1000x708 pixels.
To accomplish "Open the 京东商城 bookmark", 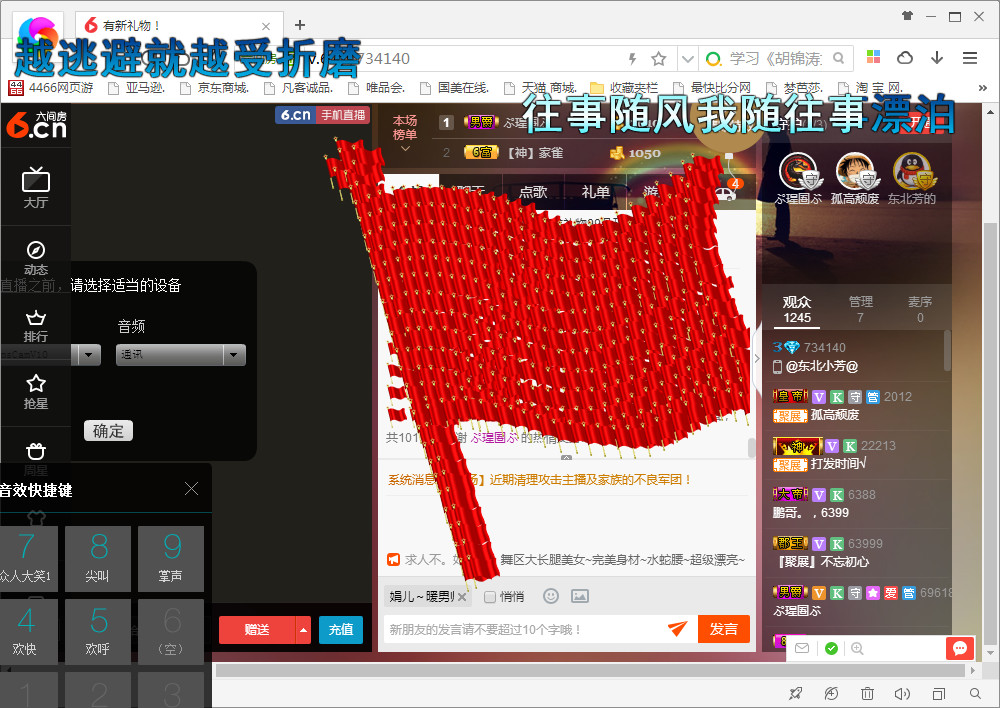I will coord(215,87).
